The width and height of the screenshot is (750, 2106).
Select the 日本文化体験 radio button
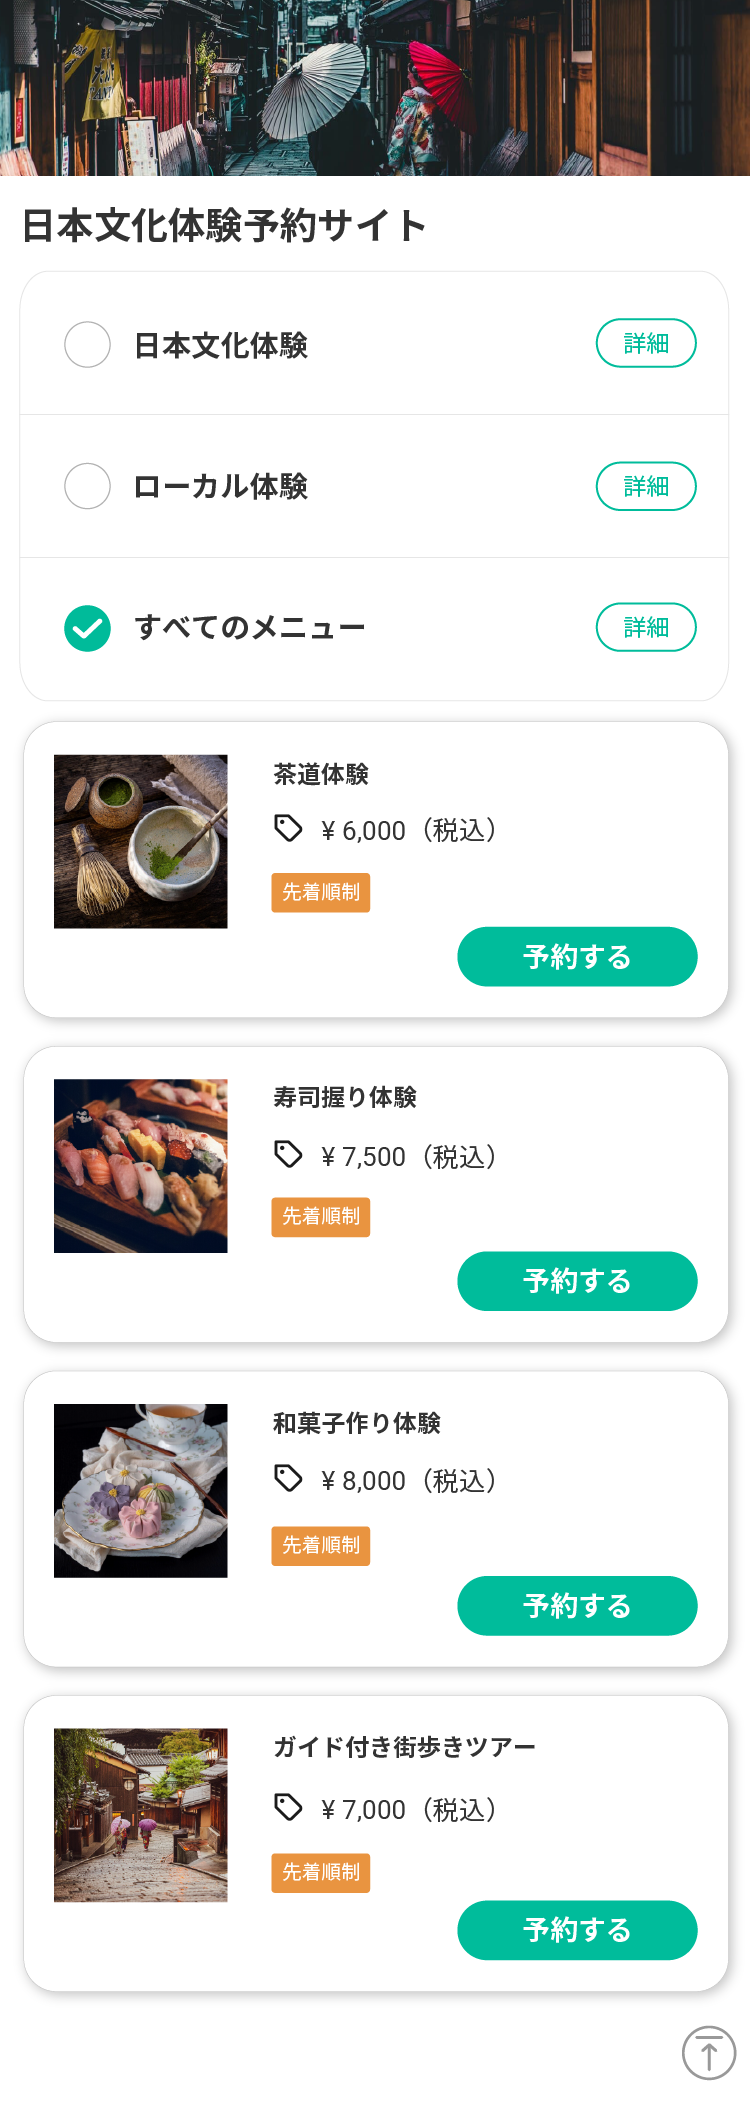coord(88,345)
